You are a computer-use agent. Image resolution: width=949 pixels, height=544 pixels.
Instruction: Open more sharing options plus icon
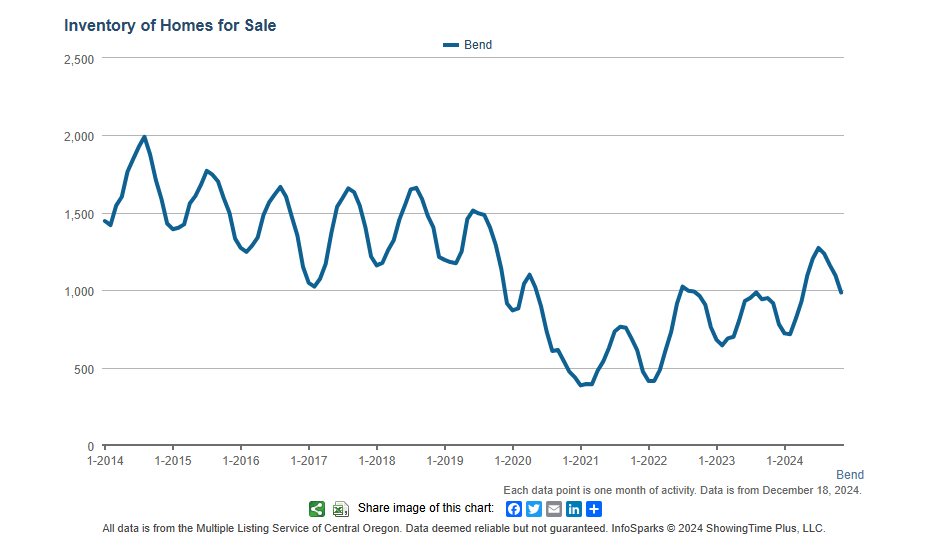(594, 509)
